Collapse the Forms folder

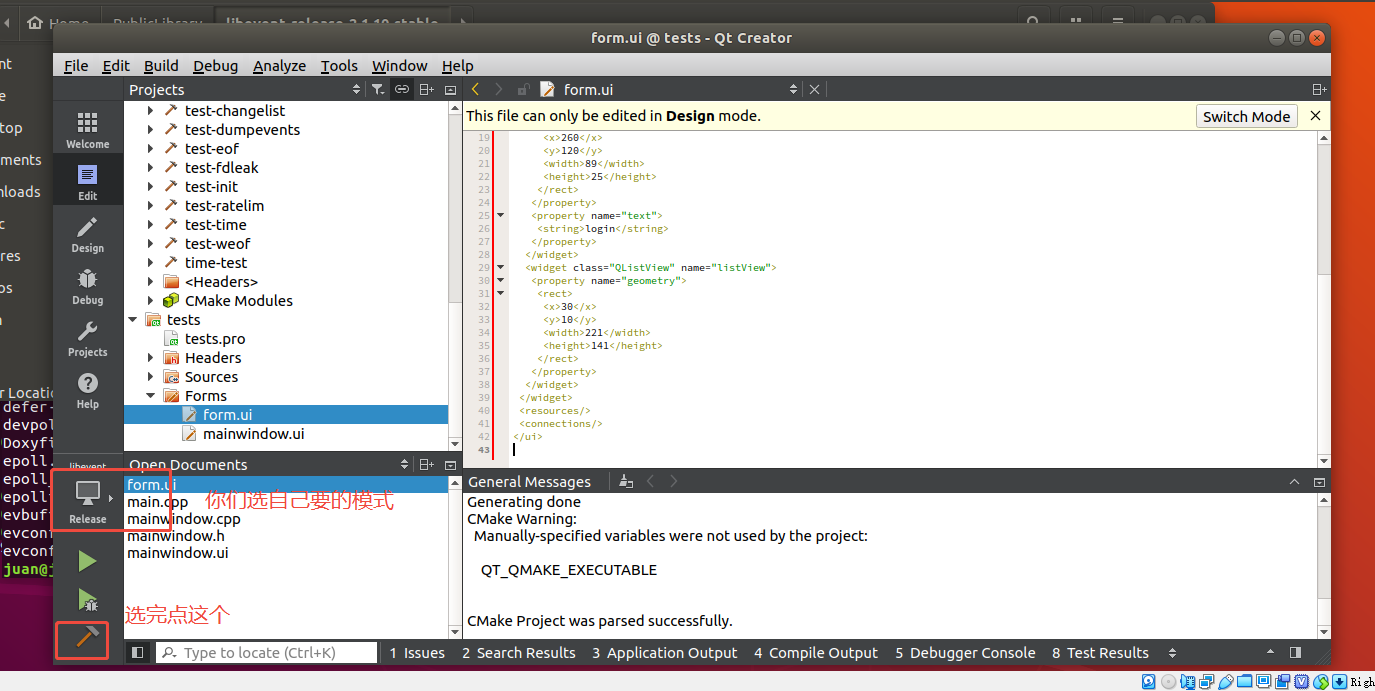(151, 395)
